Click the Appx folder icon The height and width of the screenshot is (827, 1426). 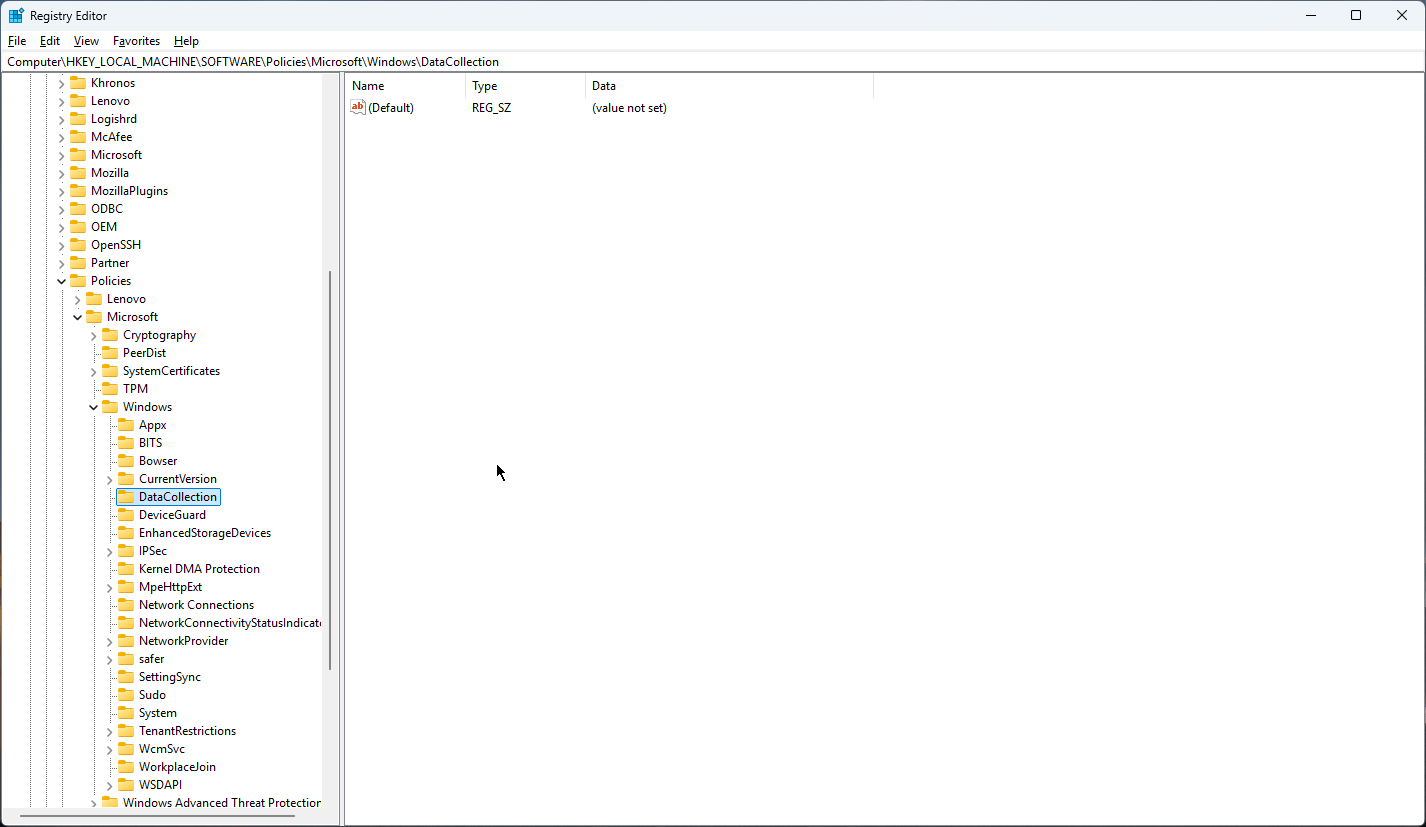click(x=126, y=425)
